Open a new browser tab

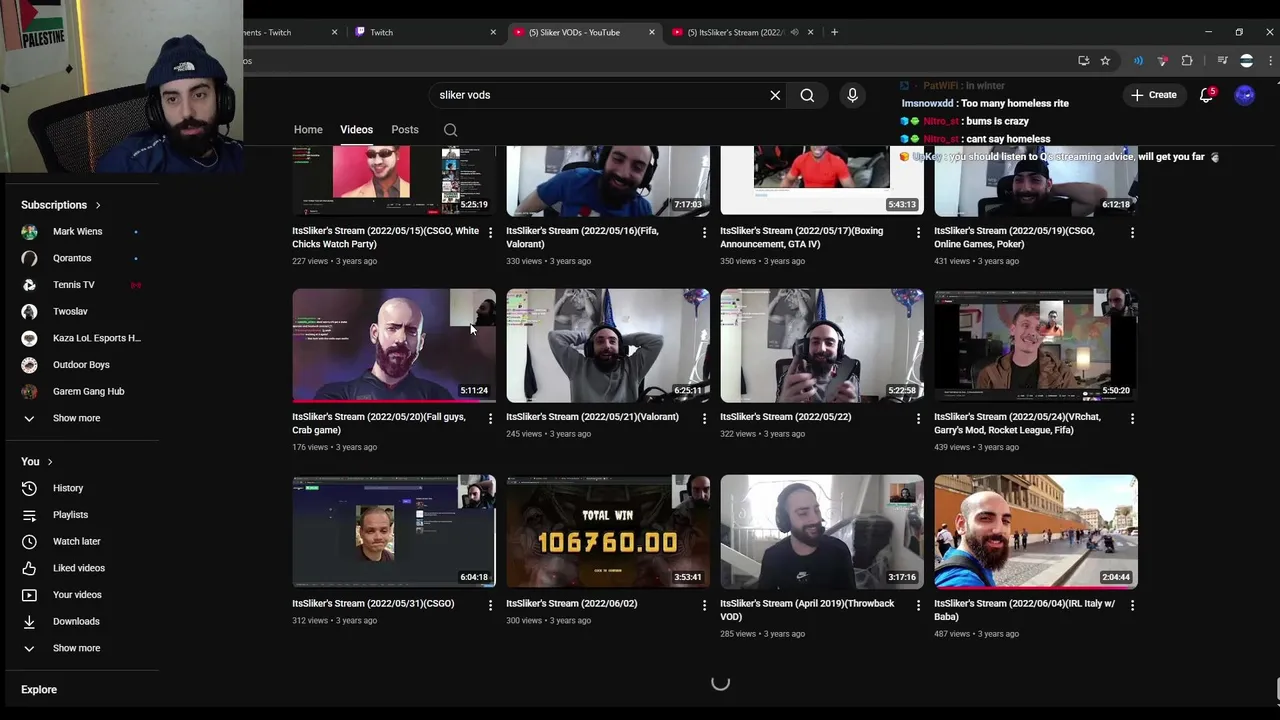point(835,32)
